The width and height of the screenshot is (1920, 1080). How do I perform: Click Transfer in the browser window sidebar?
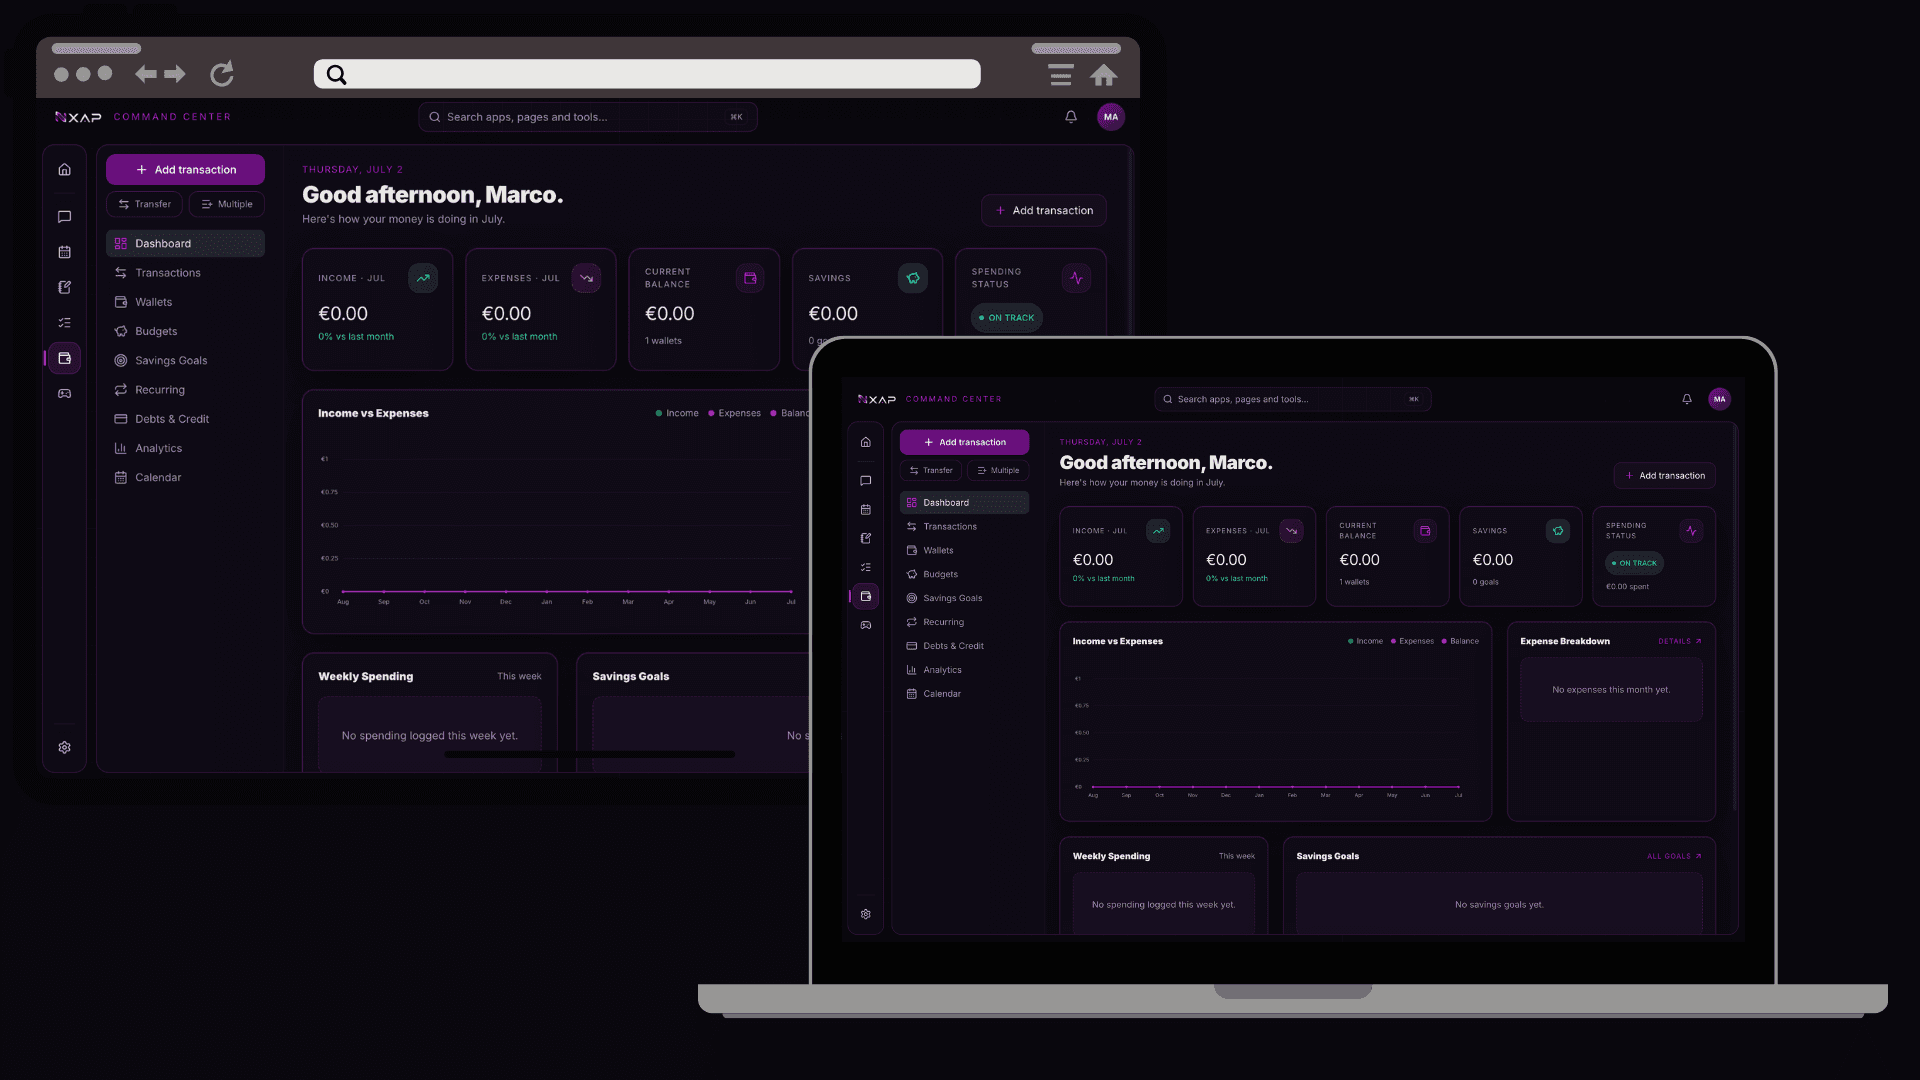[x=145, y=204]
